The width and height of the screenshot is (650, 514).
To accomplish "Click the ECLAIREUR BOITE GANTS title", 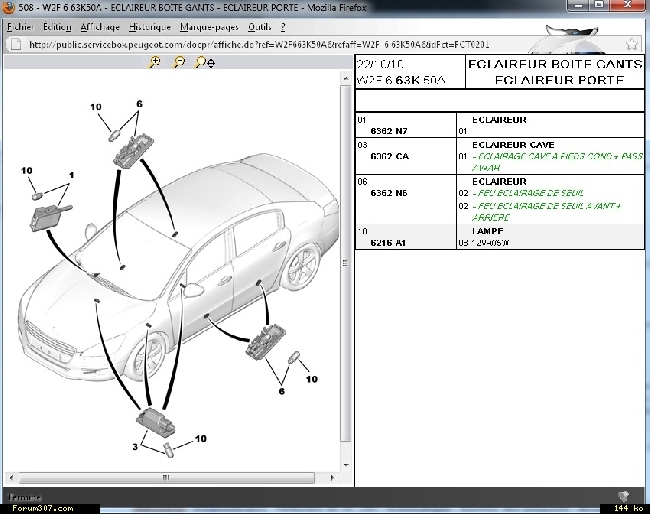I will (555, 64).
